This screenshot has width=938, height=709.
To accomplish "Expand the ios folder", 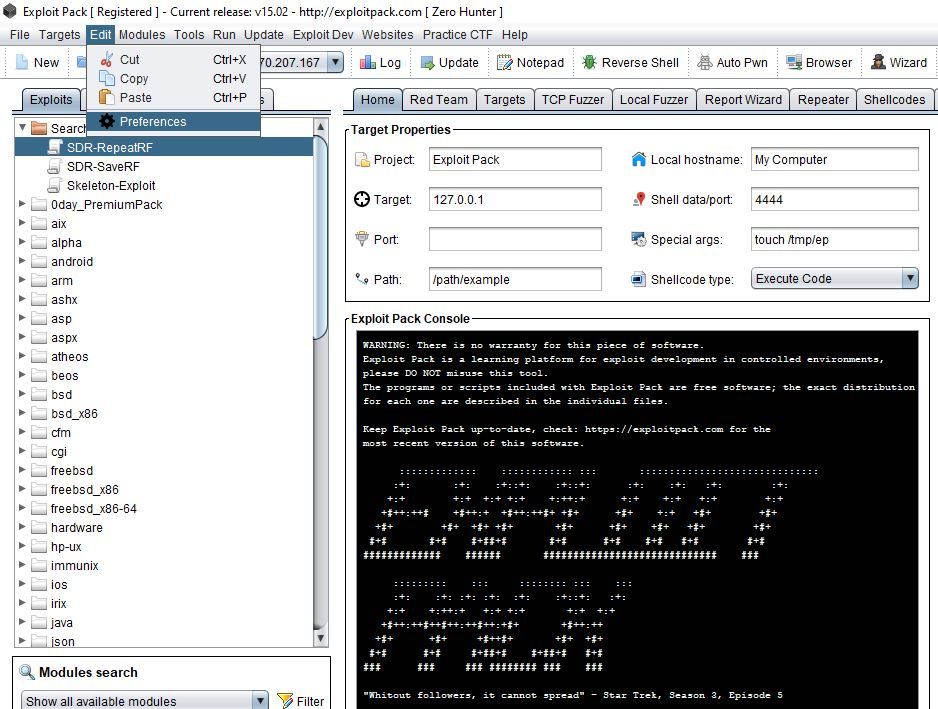I will (x=22, y=584).
